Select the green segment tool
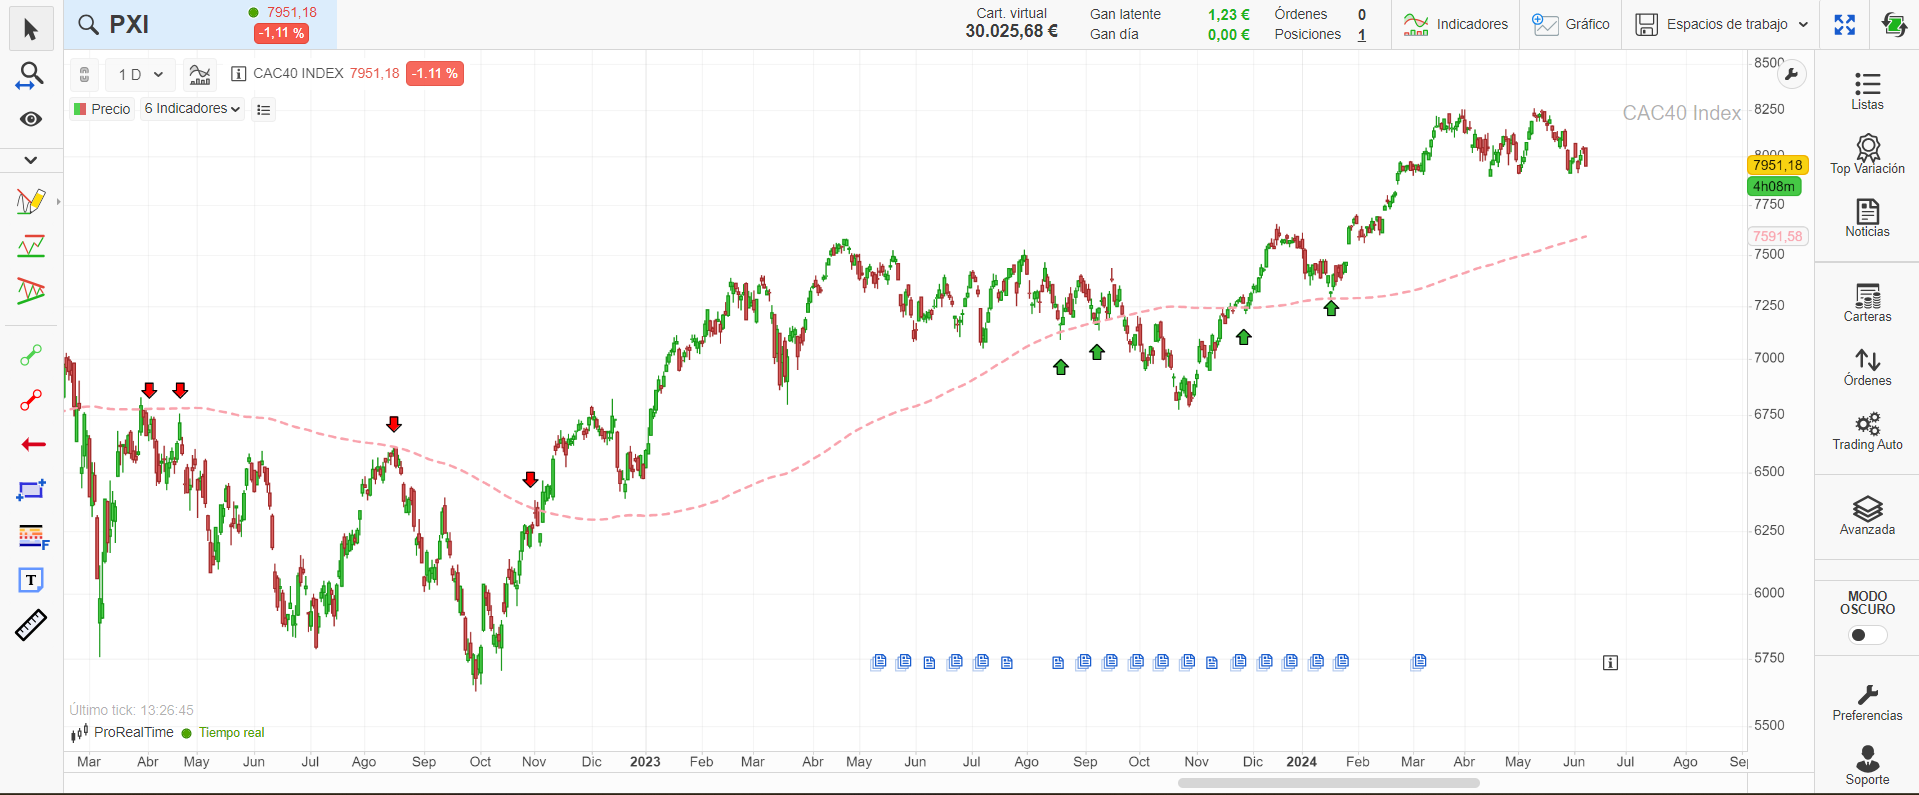Screen dimensions: 1919x795 pos(31,355)
